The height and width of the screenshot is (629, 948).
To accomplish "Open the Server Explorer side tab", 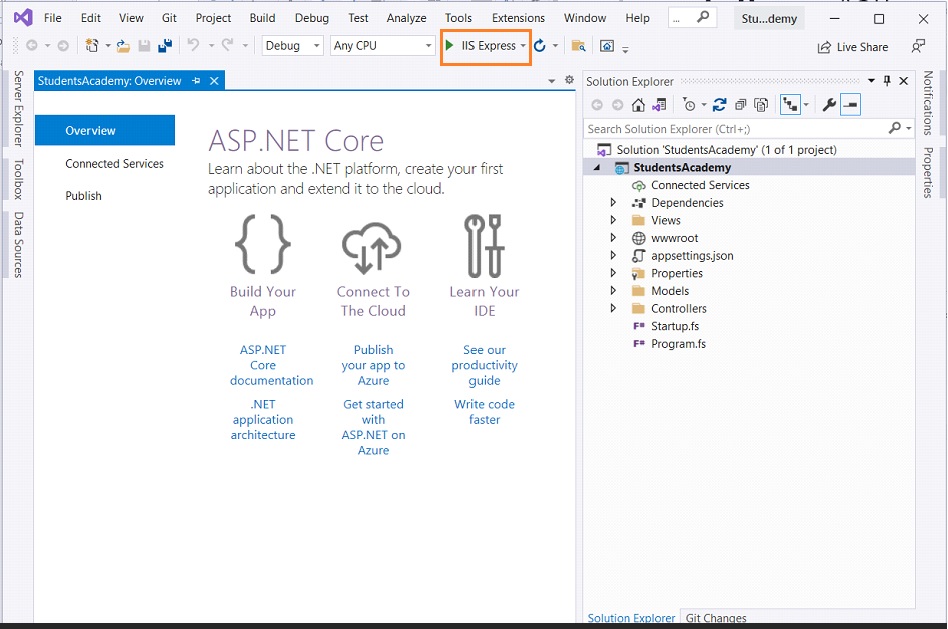I will pyautogui.click(x=19, y=109).
